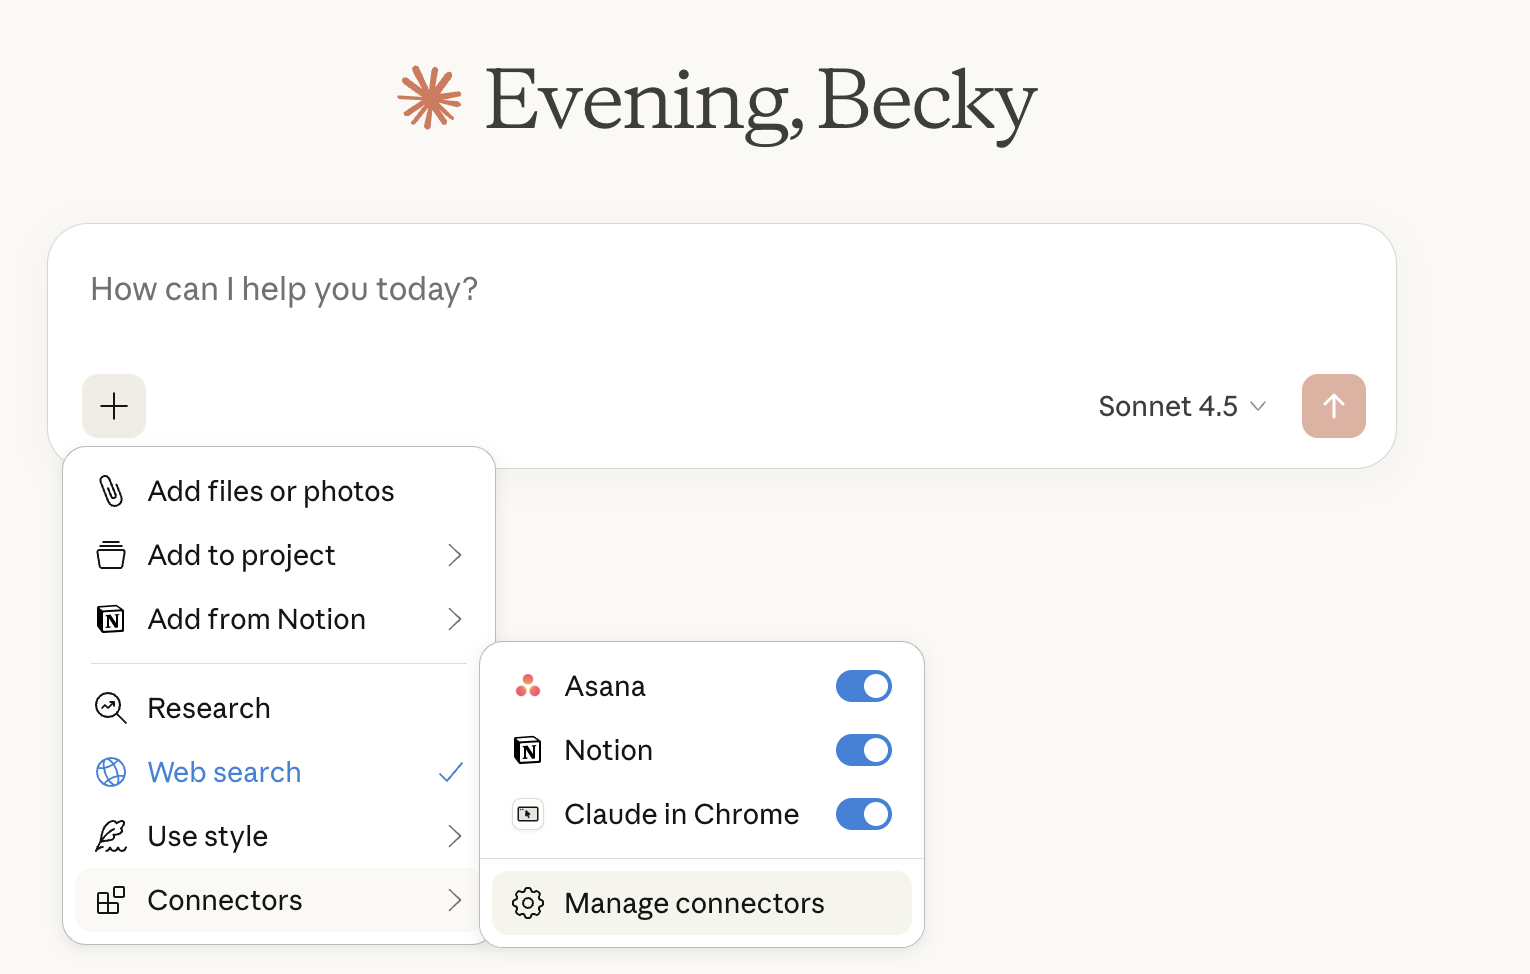Viewport: 1530px width, 974px height.
Task: Click the Notion icon beside Add from Notion
Action: click(x=111, y=620)
